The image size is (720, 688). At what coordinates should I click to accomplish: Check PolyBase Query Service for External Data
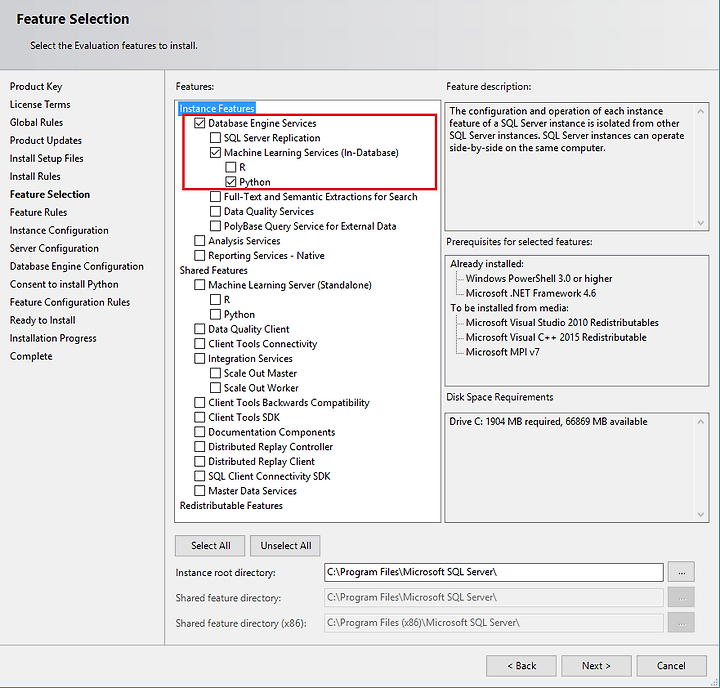[x=215, y=226]
